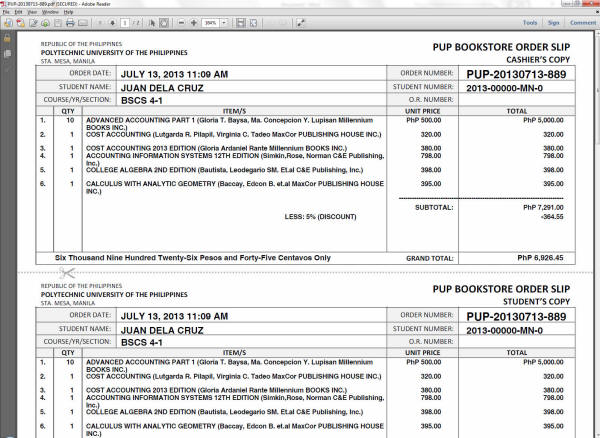
Task: Click order number PUP-20130713-889 in cashier's copy
Action: point(516,74)
